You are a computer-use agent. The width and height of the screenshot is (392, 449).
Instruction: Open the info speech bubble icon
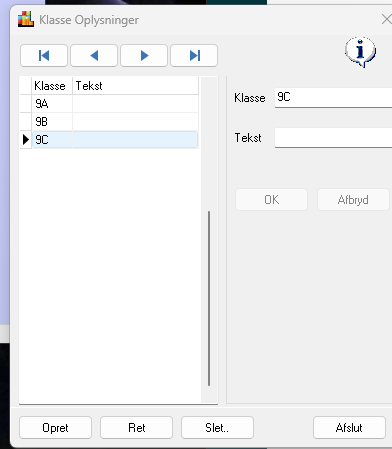point(360,52)
